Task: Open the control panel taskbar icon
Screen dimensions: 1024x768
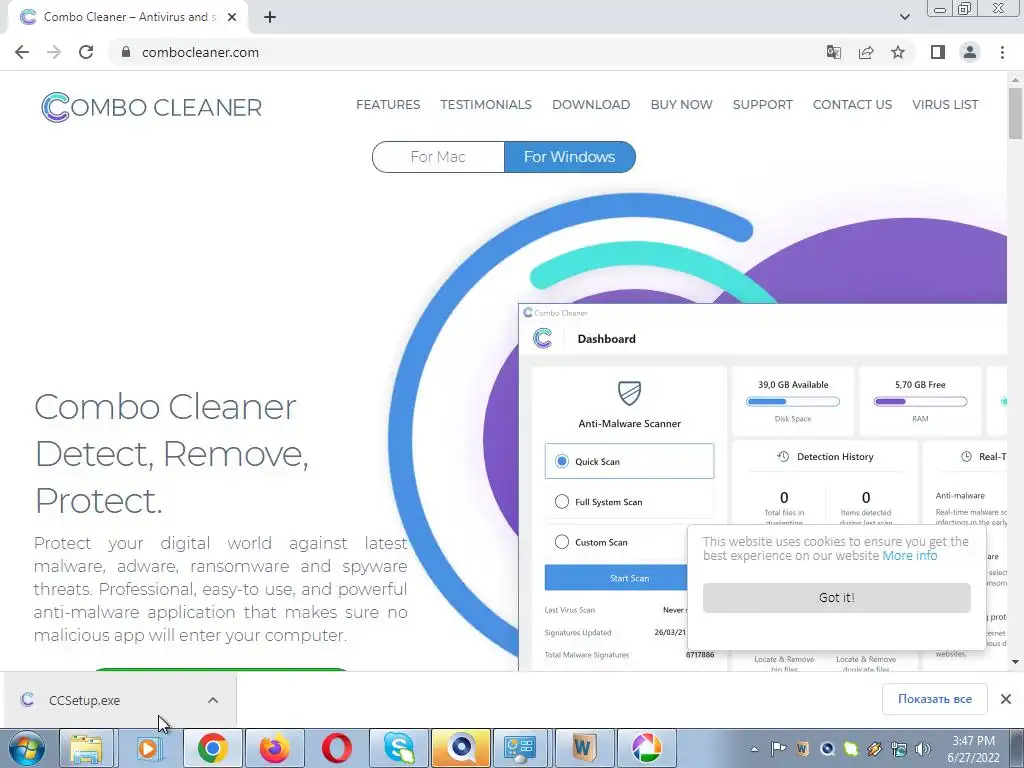Action: (x=522, y=748)
